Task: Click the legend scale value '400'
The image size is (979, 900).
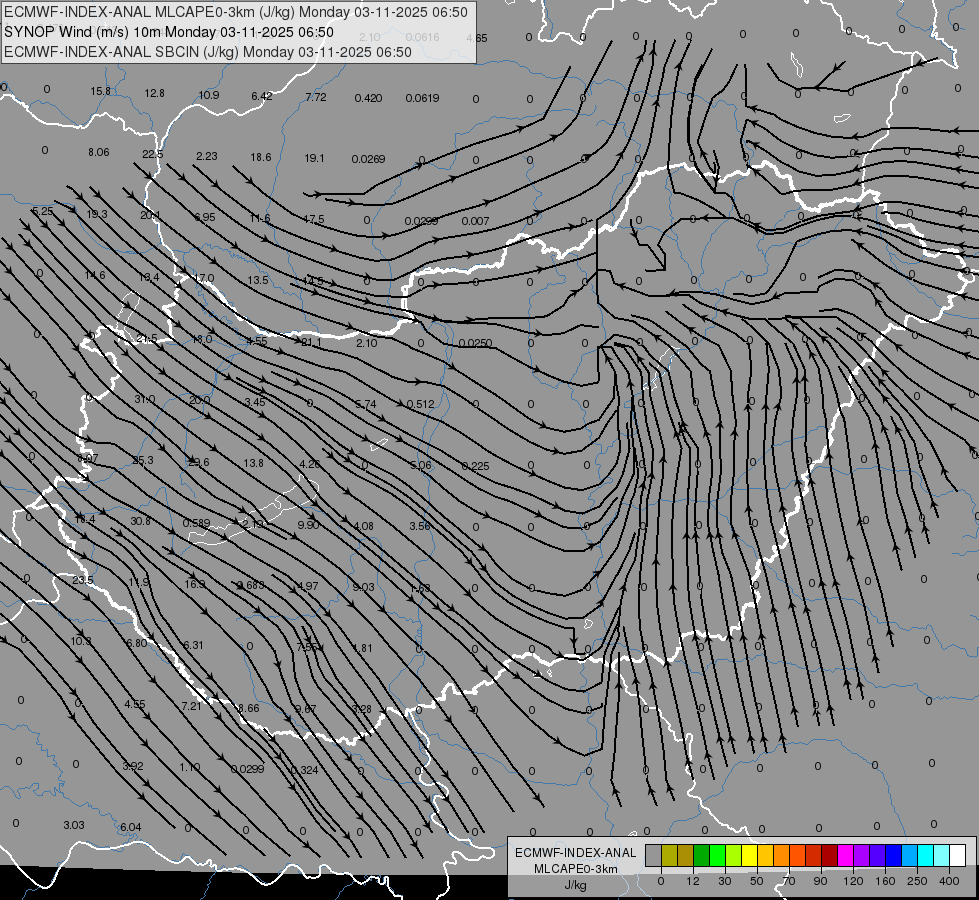Action: 949,881
